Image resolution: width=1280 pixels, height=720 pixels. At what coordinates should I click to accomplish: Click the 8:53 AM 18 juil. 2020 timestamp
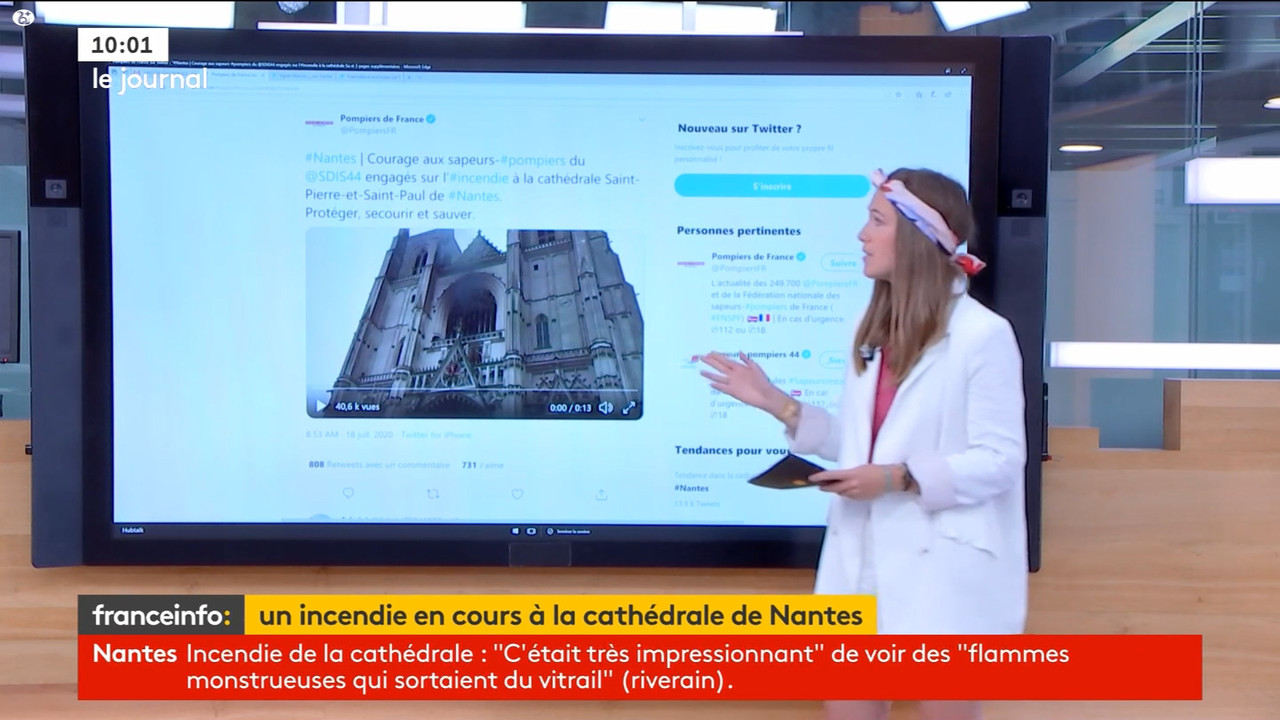click(350, 435)
